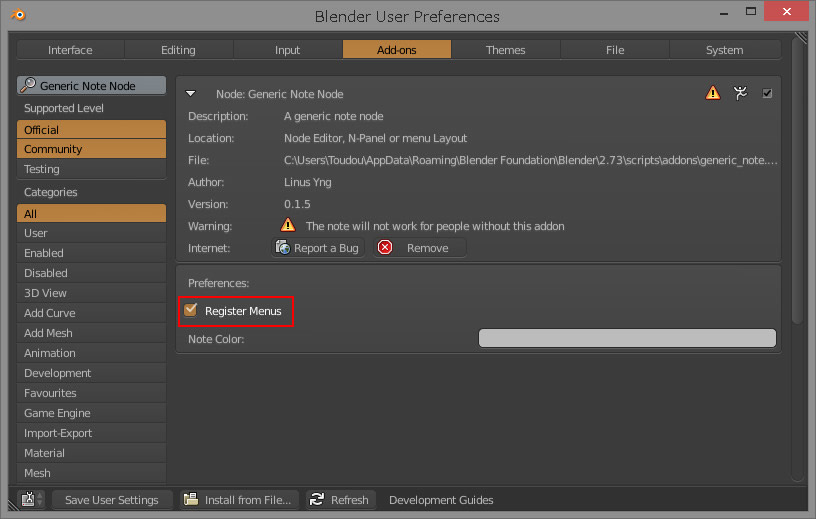
Task: Click Save User Settings
Action: [112, 500]
